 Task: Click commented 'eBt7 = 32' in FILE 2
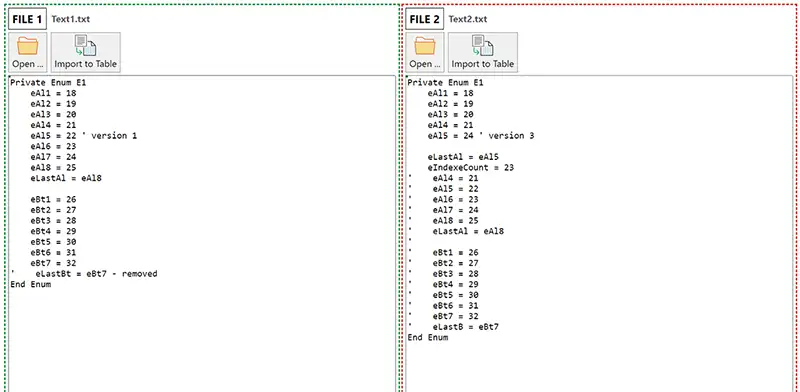[x=456, y=316]
